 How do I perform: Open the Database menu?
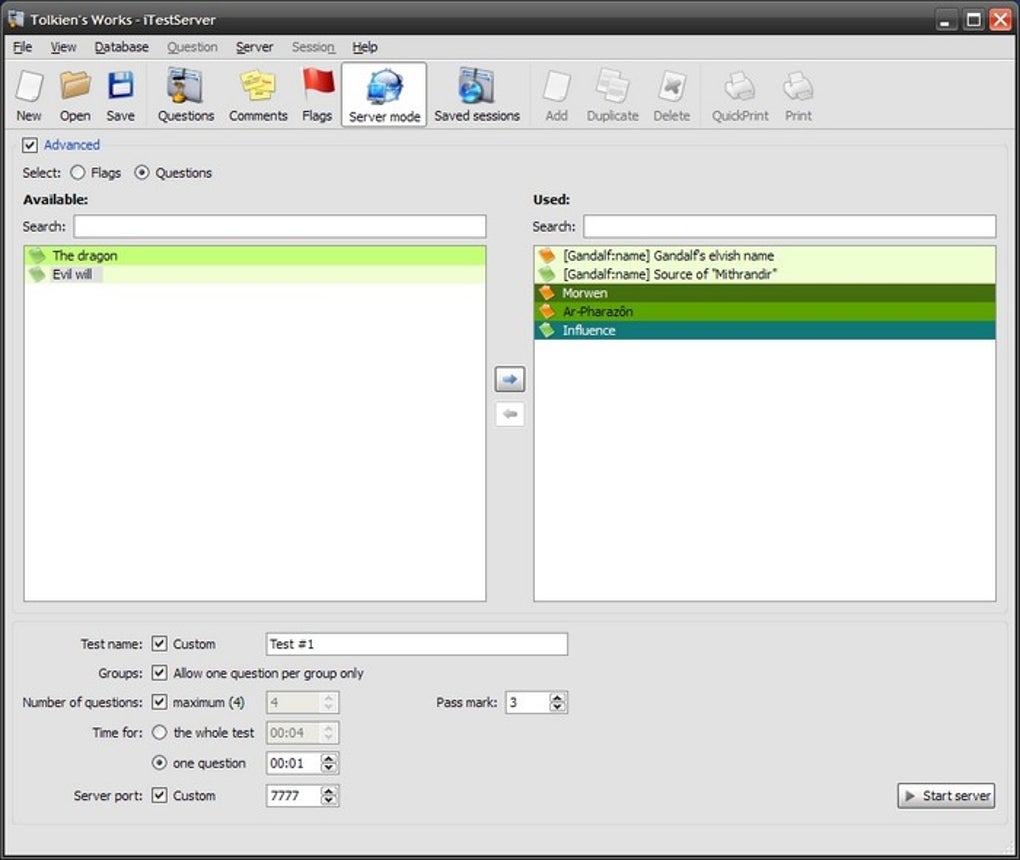[122, 47]
